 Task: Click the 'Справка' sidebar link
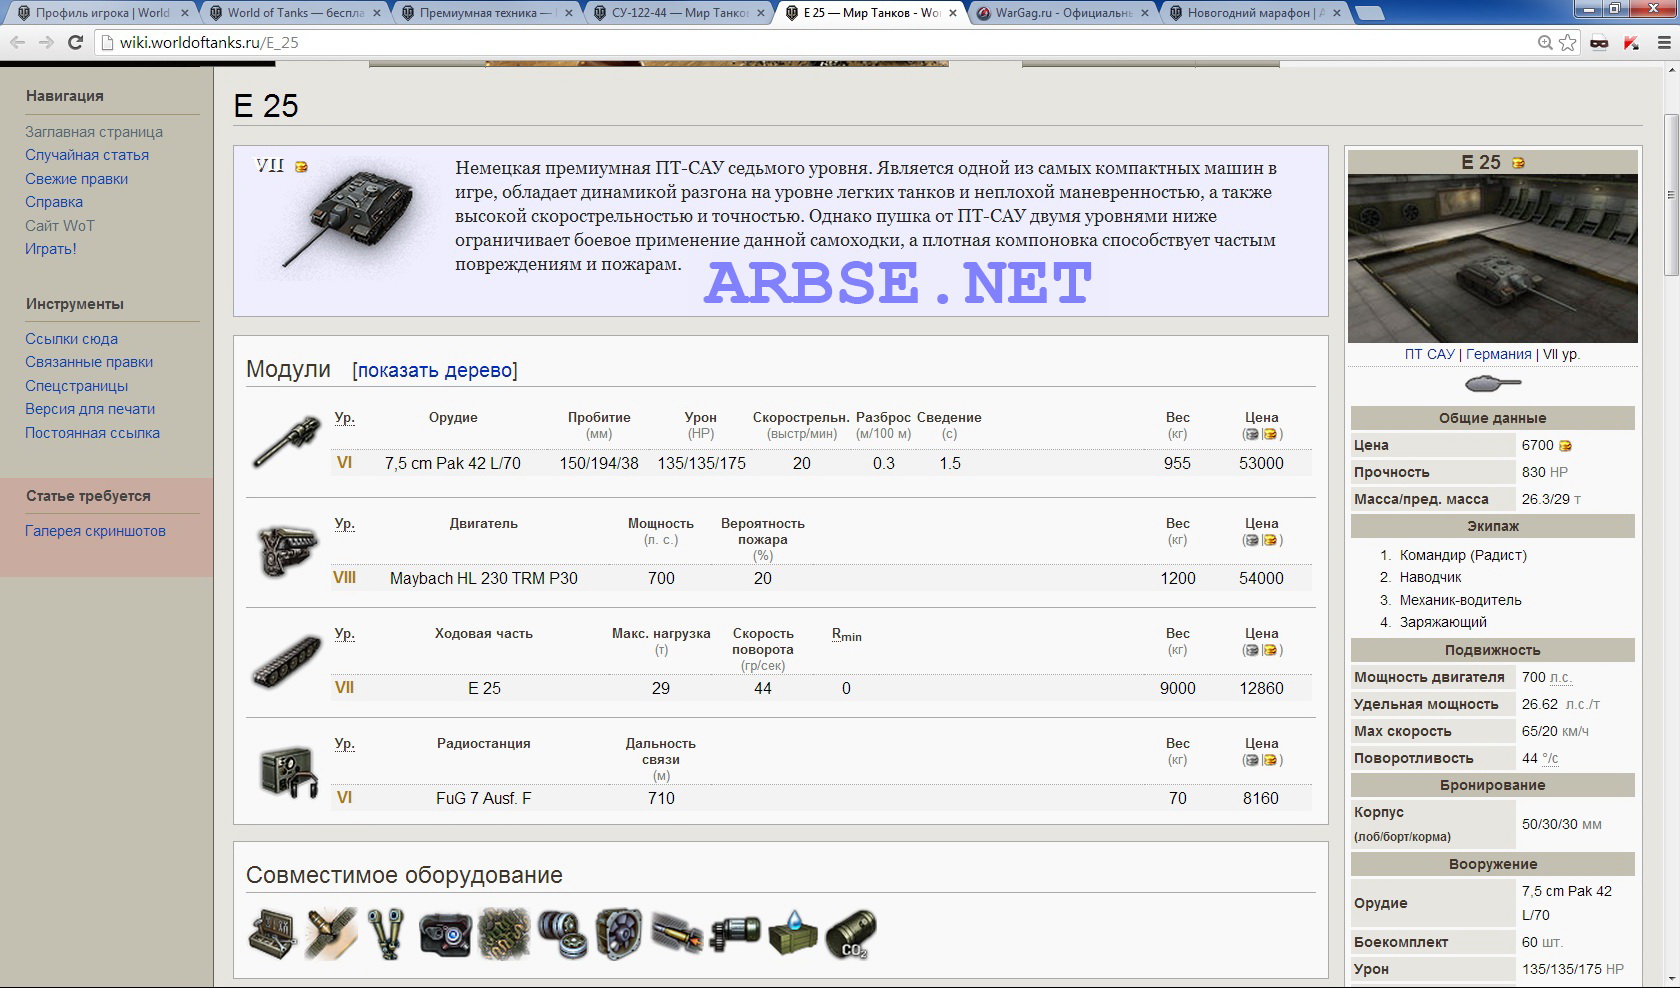click(54, 202)
